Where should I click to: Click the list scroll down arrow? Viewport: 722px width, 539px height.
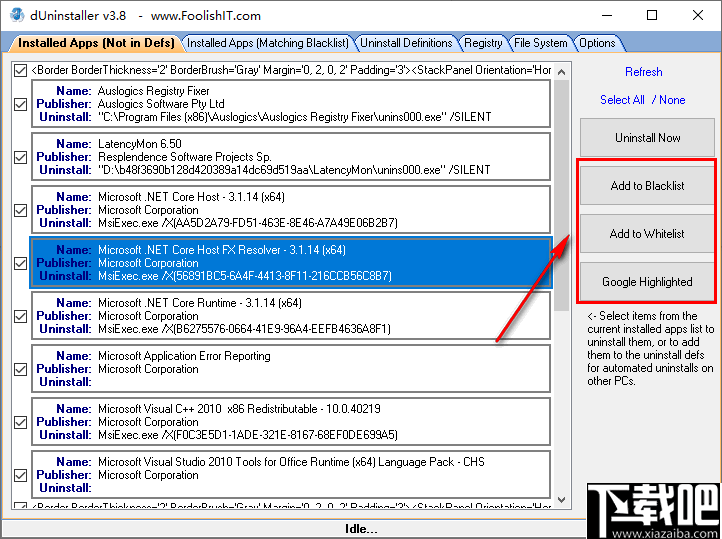point(561,500)
